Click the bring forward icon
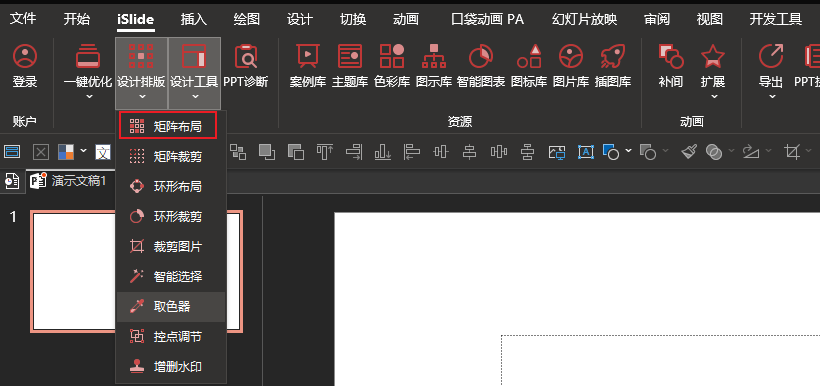This screenshot has width=820, height=386. [x=267, y=152]
